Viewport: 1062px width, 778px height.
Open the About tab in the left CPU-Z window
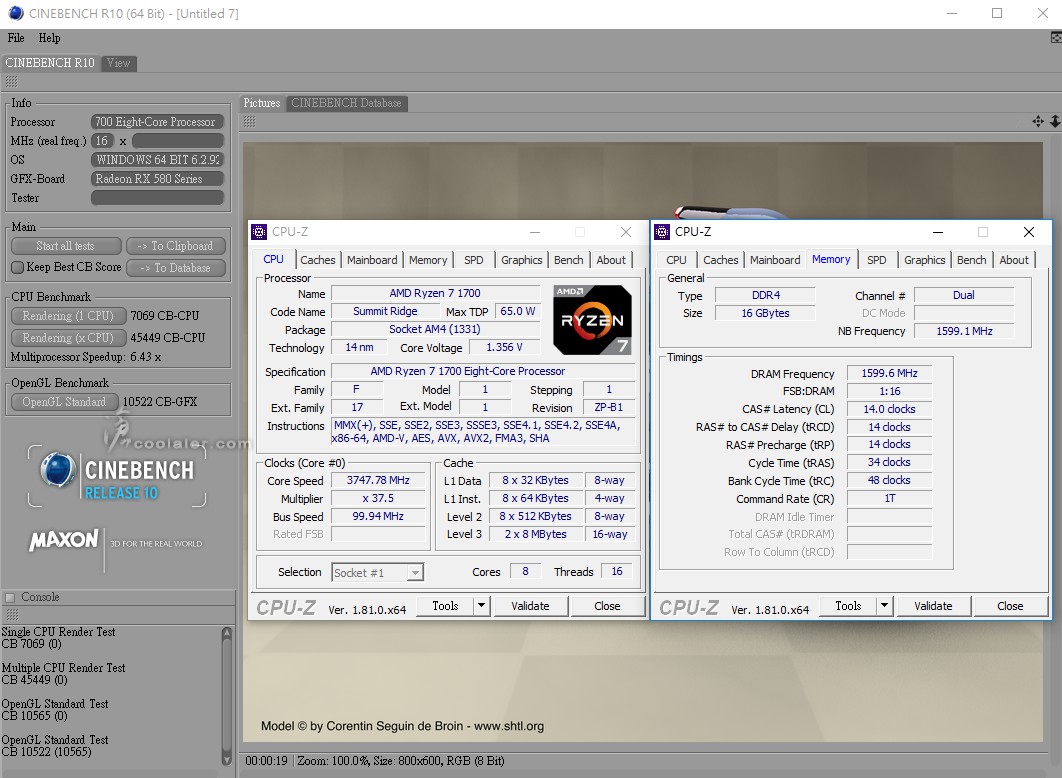coord(611,260)
